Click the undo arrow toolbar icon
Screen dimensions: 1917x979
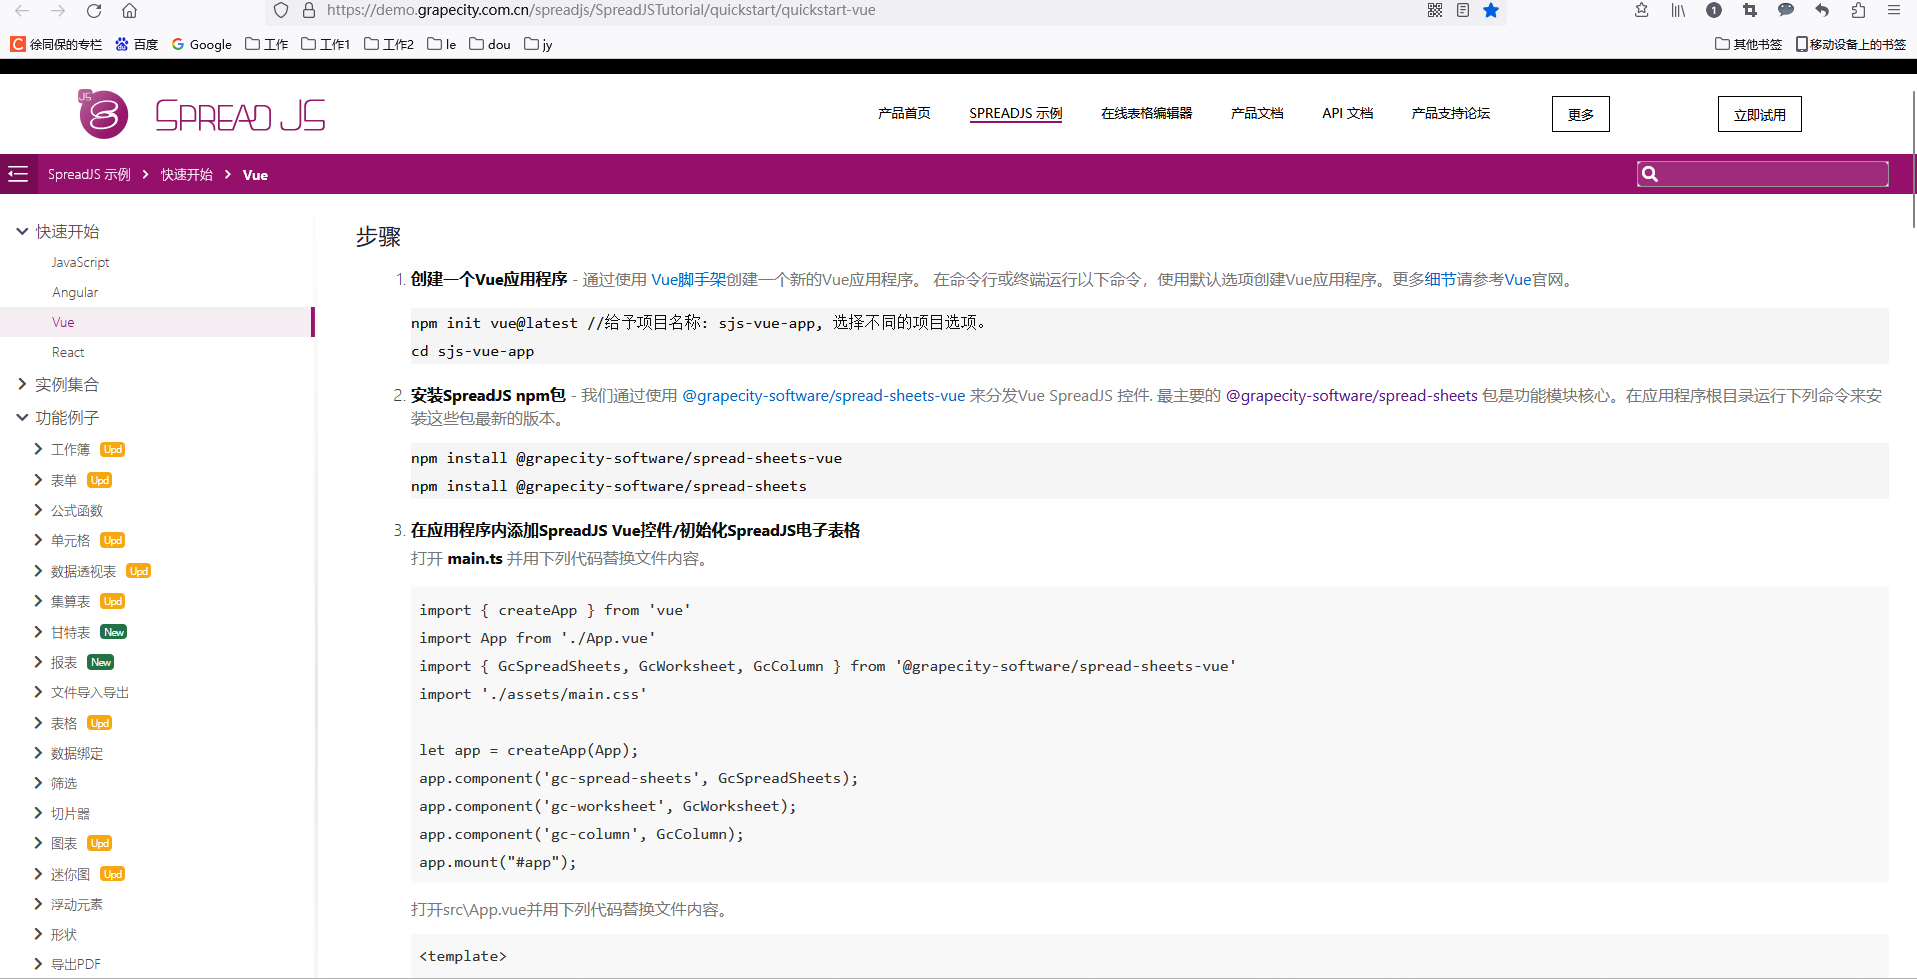(x=1822, y=10)
